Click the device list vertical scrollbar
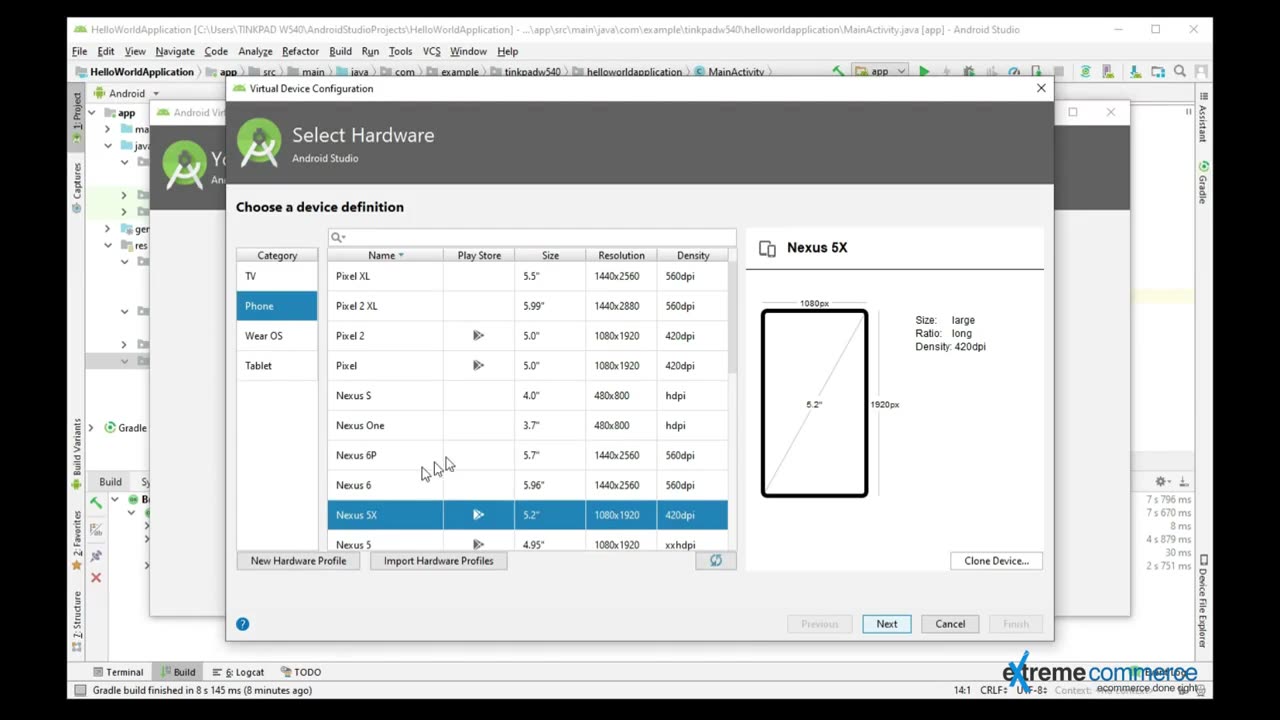This screenshot has width=1280, height=720. 733,320
